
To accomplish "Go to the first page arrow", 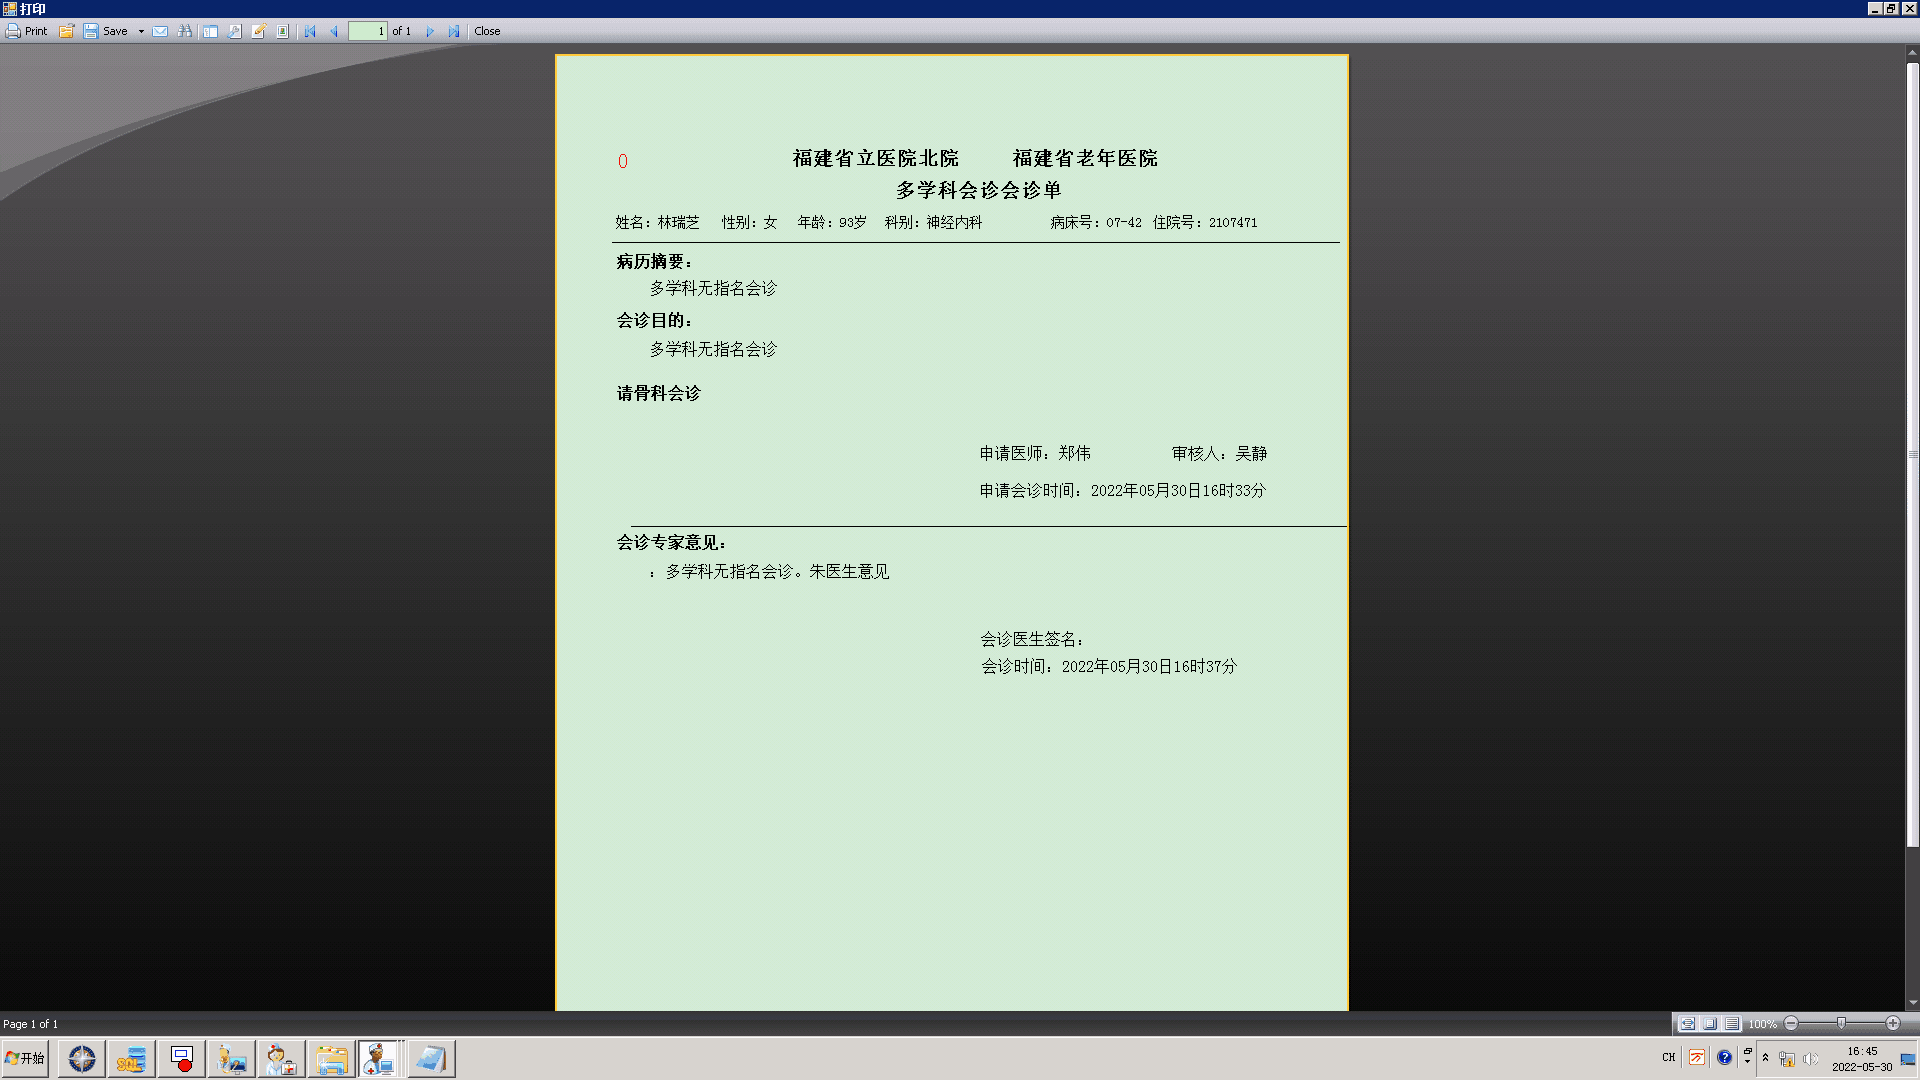I will click(x=310, y=31).
